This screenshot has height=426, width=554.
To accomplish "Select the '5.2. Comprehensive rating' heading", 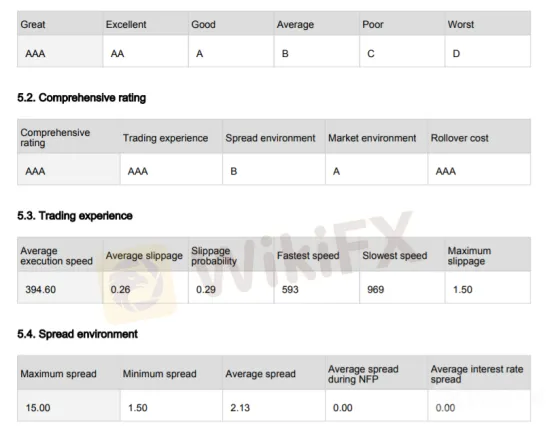I will (81, 98).
